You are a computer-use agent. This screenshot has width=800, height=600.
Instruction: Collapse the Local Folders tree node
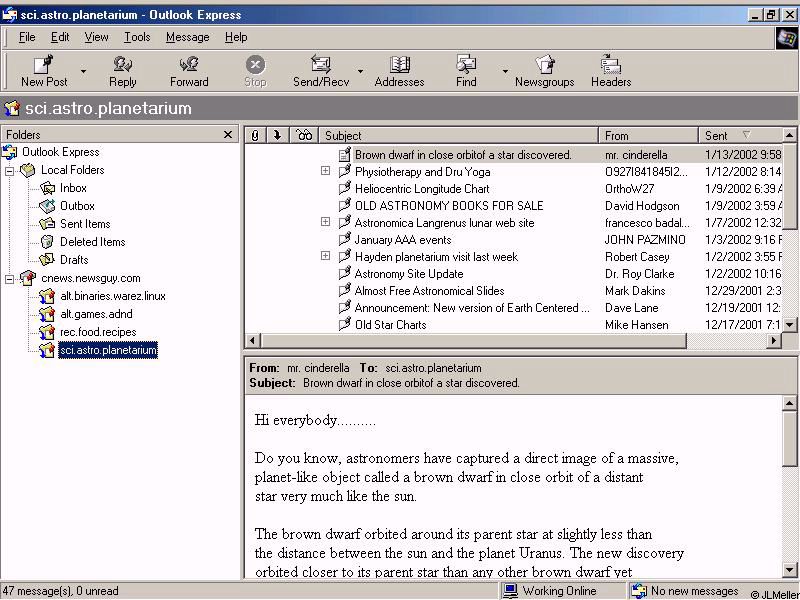pyautogui.click(x=10, y=170)
